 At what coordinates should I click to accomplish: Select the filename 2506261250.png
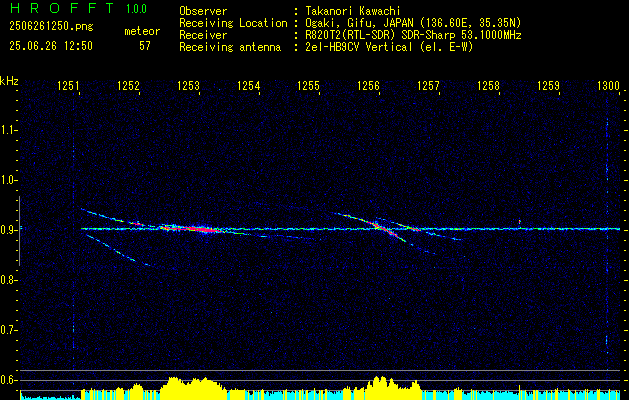(x=51, y=27)
